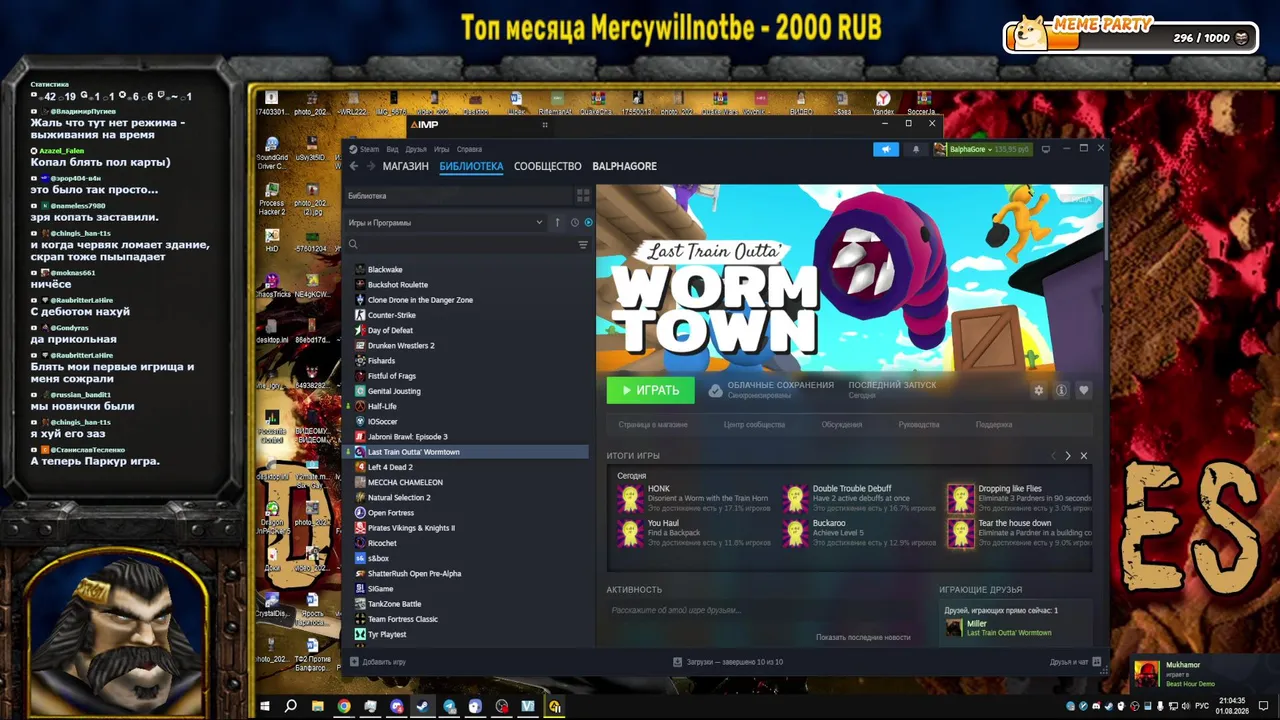Screen dimensions: 1280x720
Task: Switch to the Сообщество tab
Action: click(x=547, y=166)
